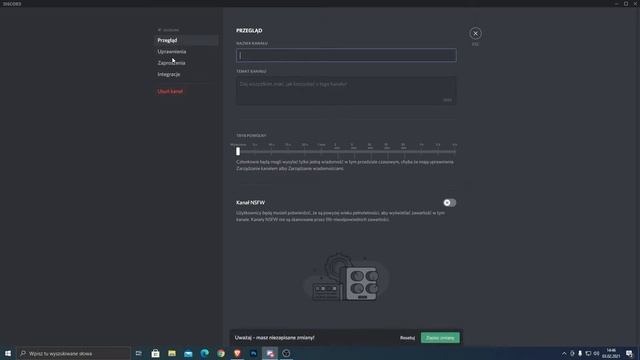Open the Windows Start menu
This screenshot has height=360, width=640.
pos(8,353)
